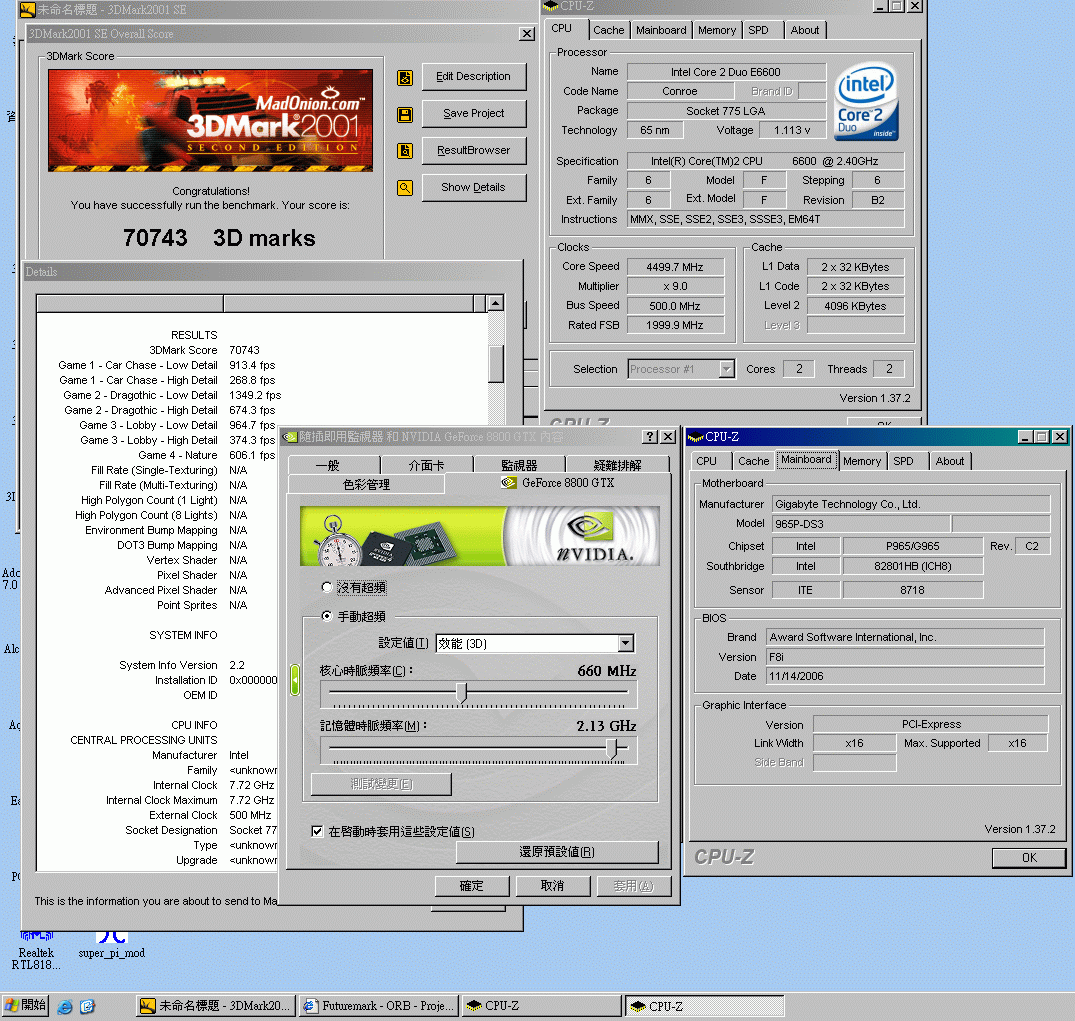Click the green side panel expander handle
Image resolution: width=1075 pixels, height=1021 pixels.
coord(295,680)
